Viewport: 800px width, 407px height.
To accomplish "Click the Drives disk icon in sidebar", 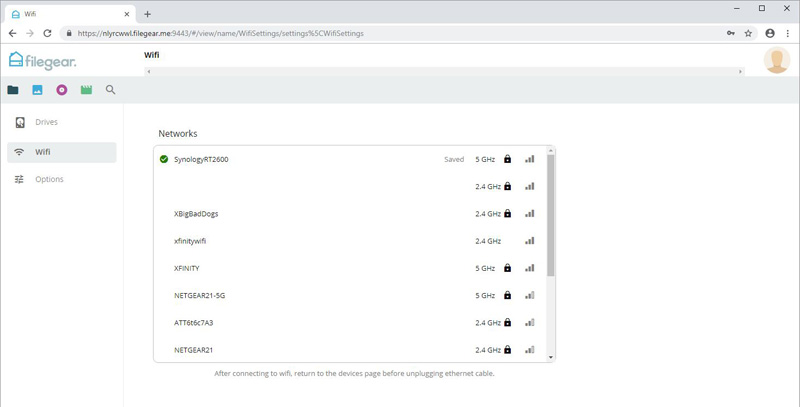I will tap(20, 122).
